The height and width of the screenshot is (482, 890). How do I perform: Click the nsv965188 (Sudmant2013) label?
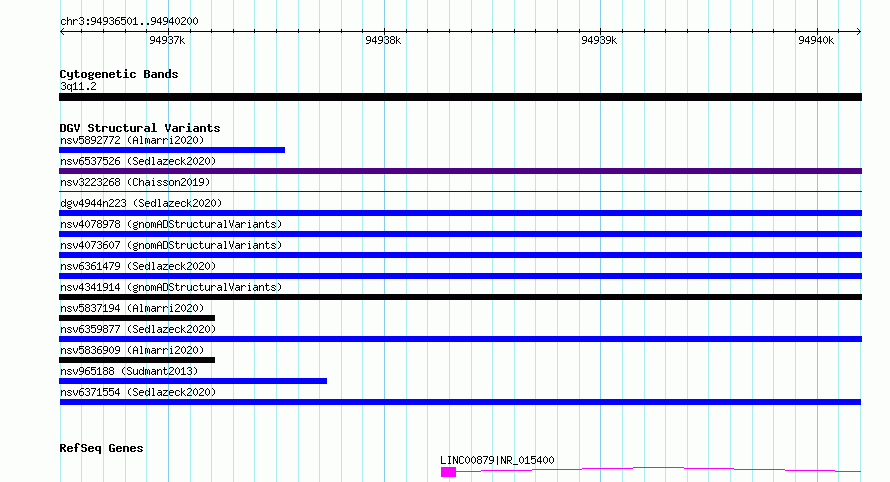coord(129,371)
